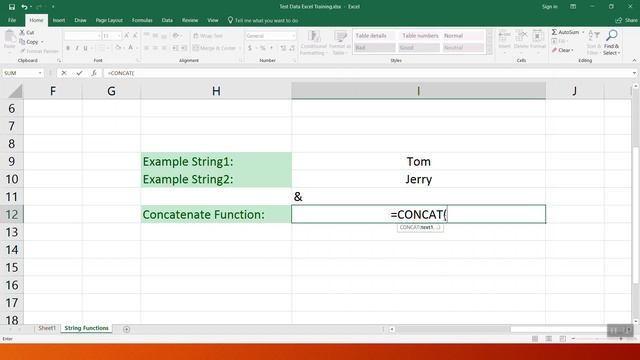Open the AutoSum dropdown arrow
The width and height of the screenshot is (640, 360).
[583, 32]
